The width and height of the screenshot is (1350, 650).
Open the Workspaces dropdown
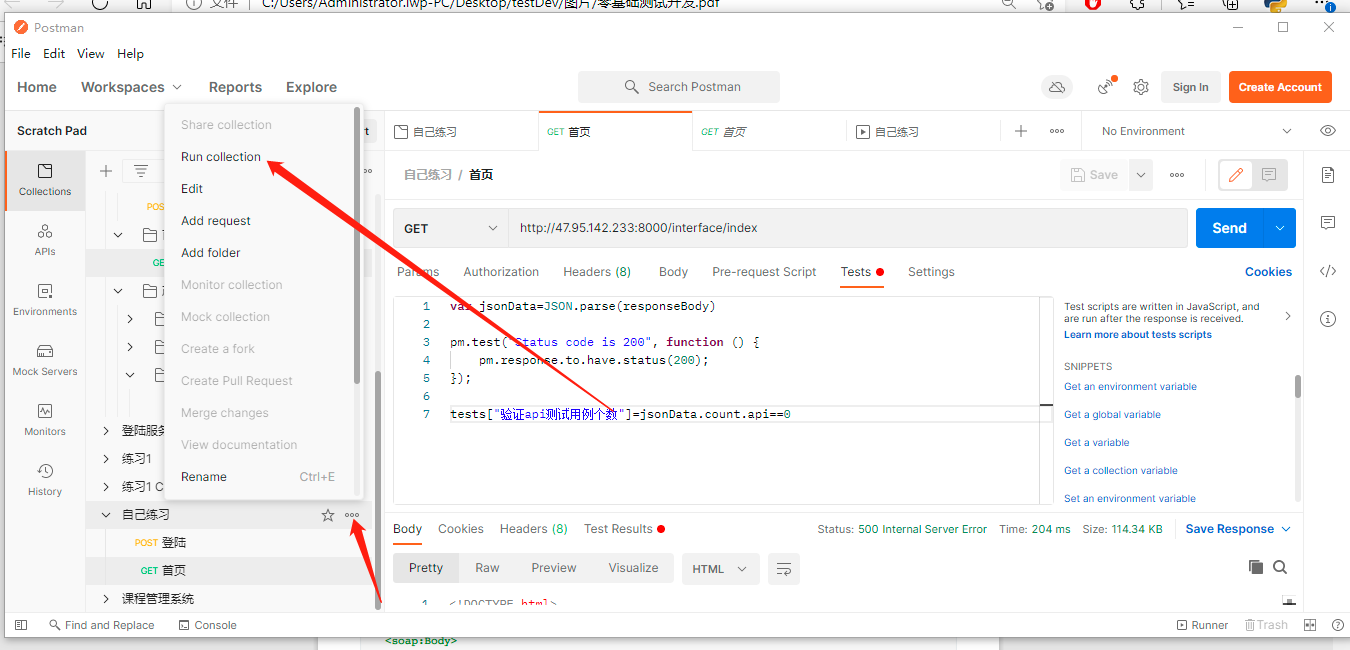(132, 87)
